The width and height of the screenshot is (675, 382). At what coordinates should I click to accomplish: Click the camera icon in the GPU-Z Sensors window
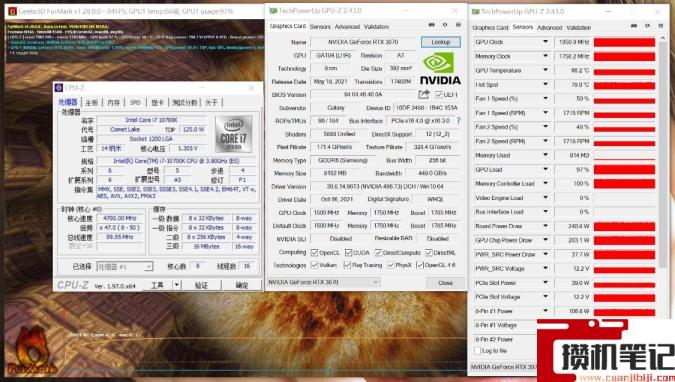pos(634,26)
